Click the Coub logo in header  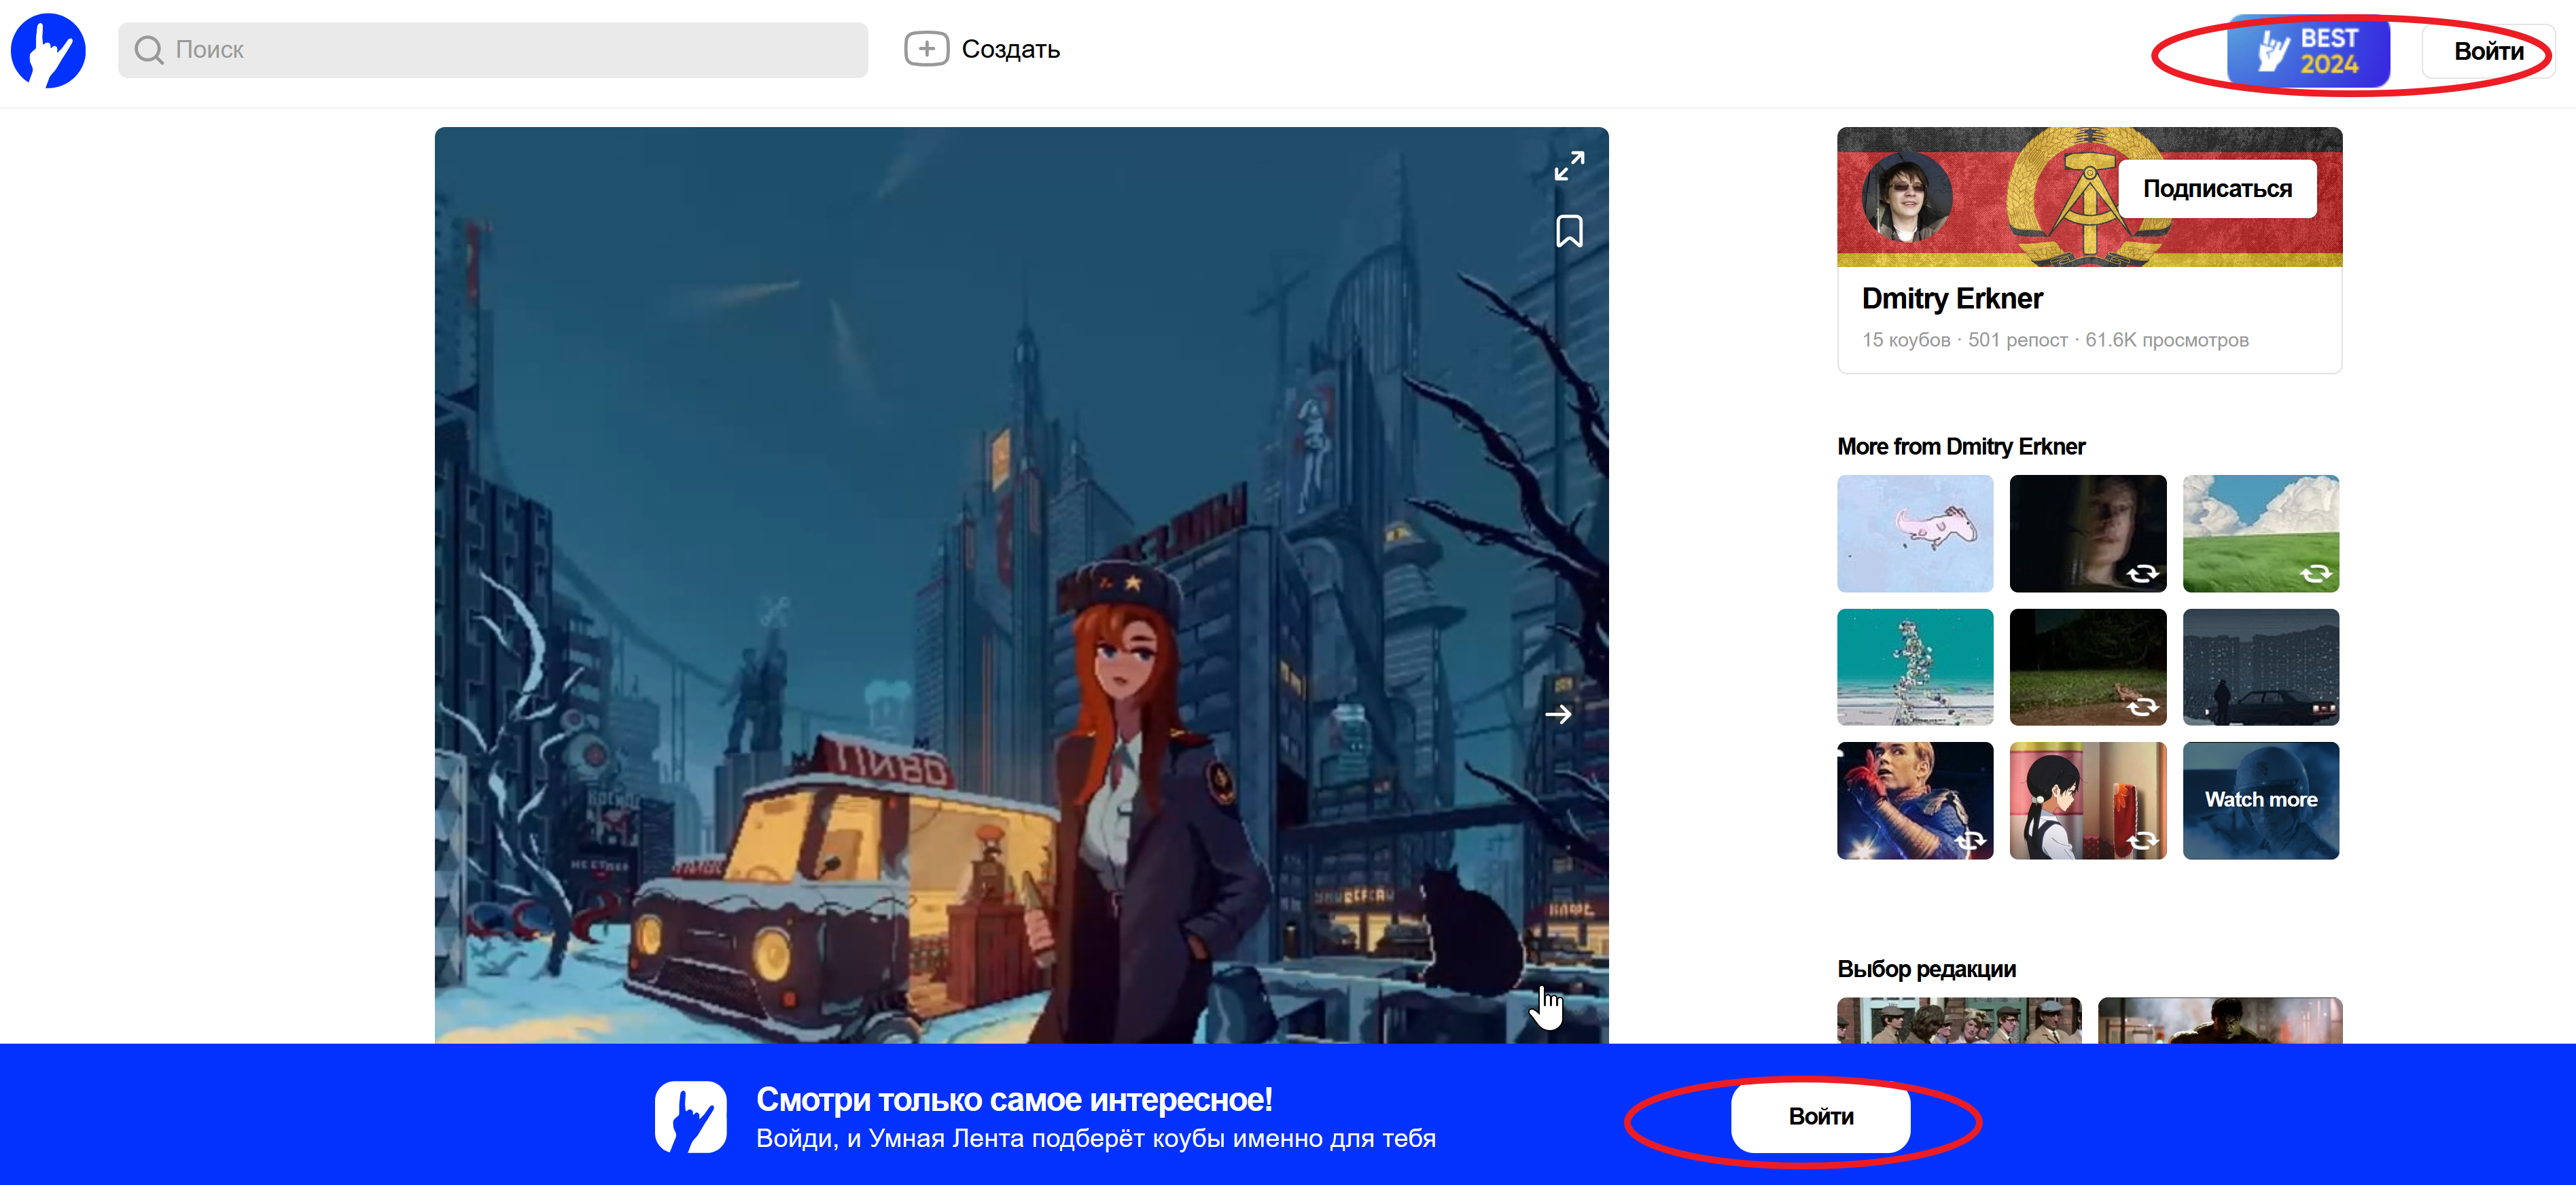click(x=48, y=50)
